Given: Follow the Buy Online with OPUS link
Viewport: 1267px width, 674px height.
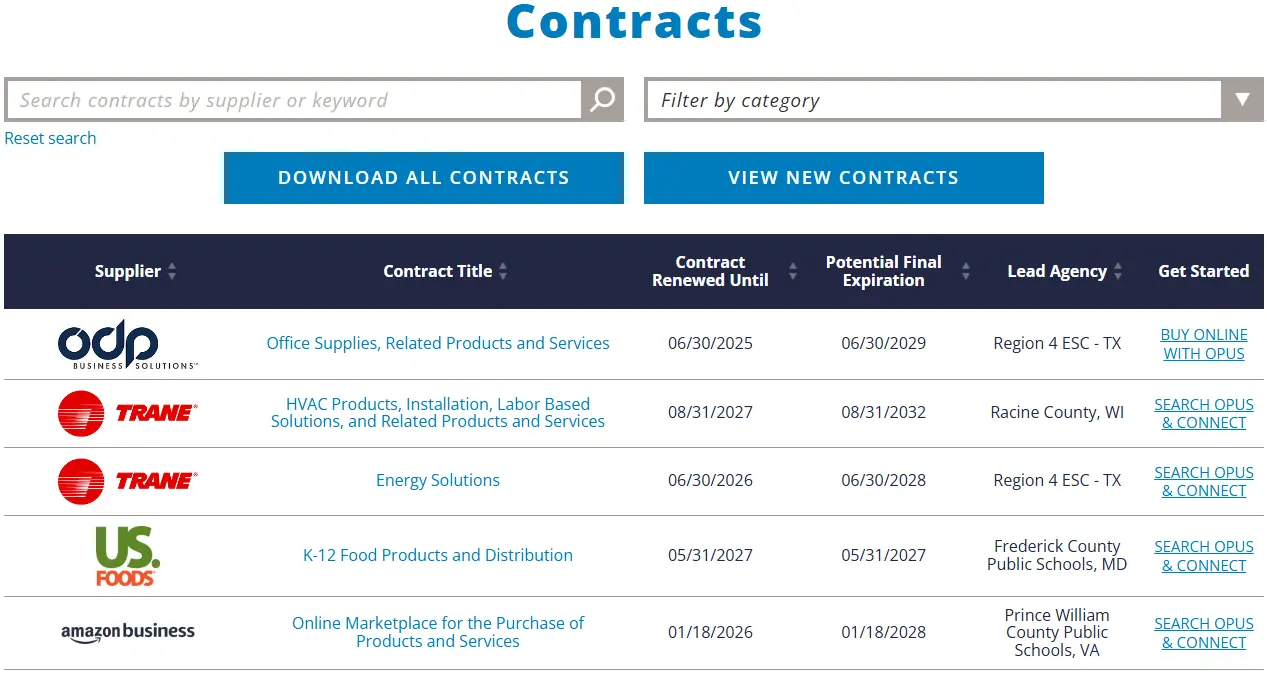Looking at the screenshot, I should [x=1204, y=344].
